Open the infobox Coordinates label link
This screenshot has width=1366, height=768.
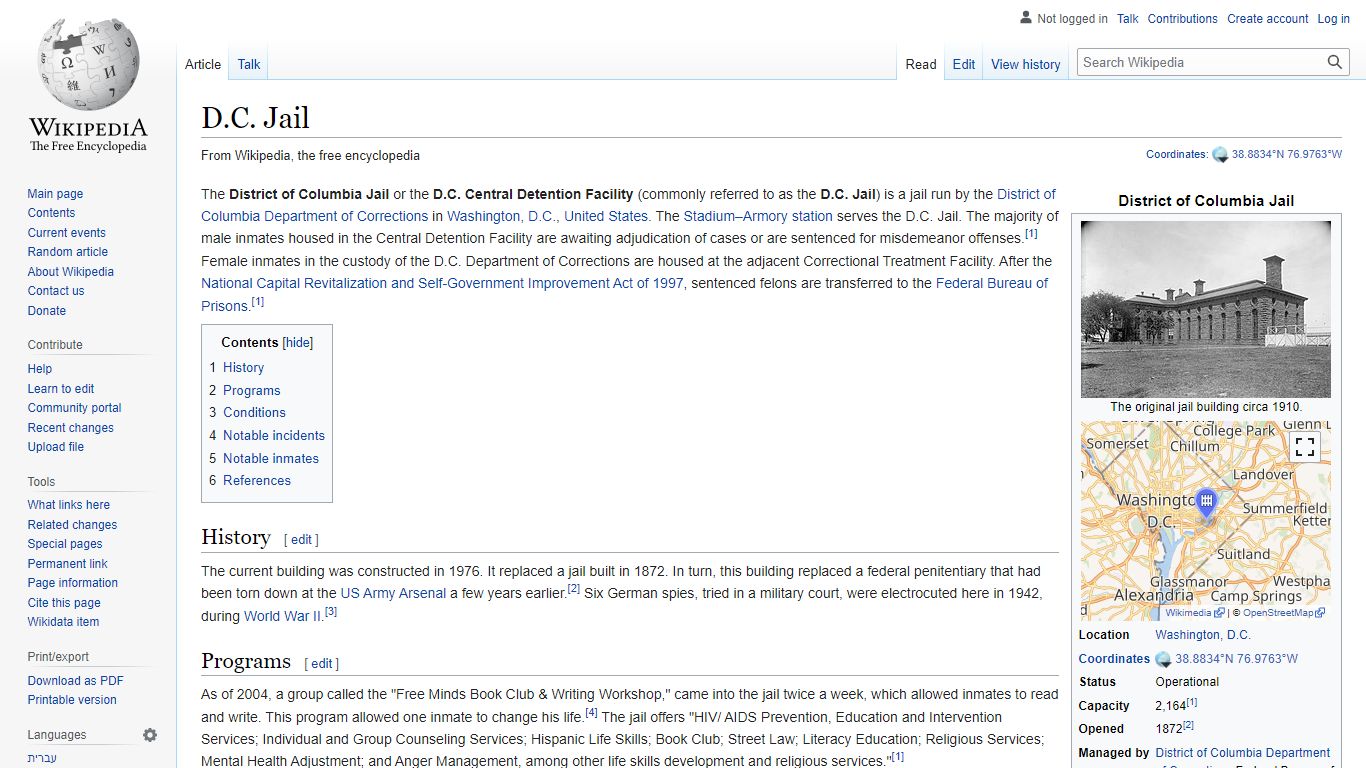pyautogui.click(x=1114, y=659)
